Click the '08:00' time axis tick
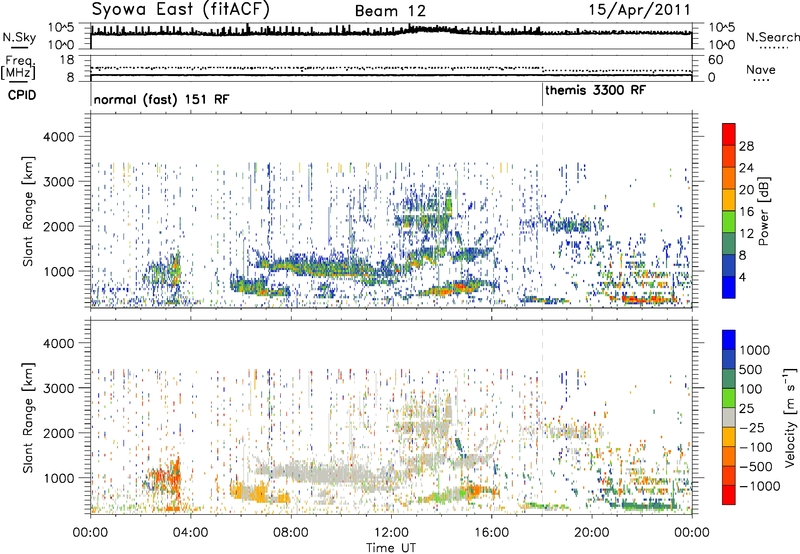This screenshot has height=554, width=800. point(291,533)
